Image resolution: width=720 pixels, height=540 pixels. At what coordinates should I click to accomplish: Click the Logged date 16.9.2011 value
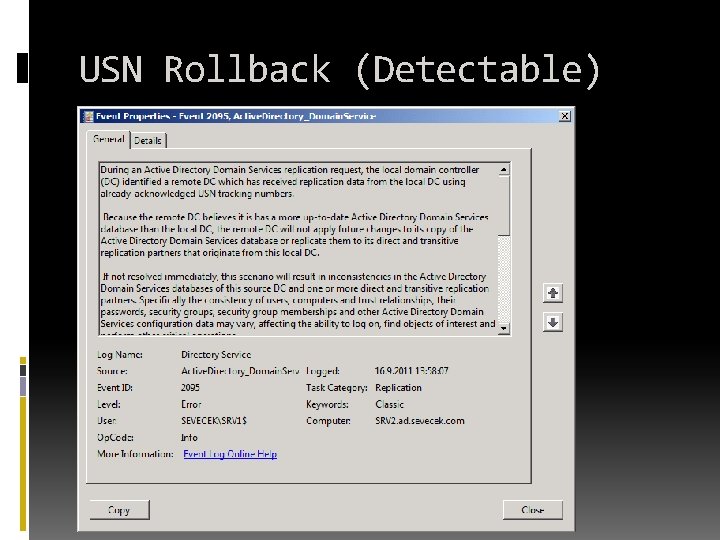(x=411, y=371)
